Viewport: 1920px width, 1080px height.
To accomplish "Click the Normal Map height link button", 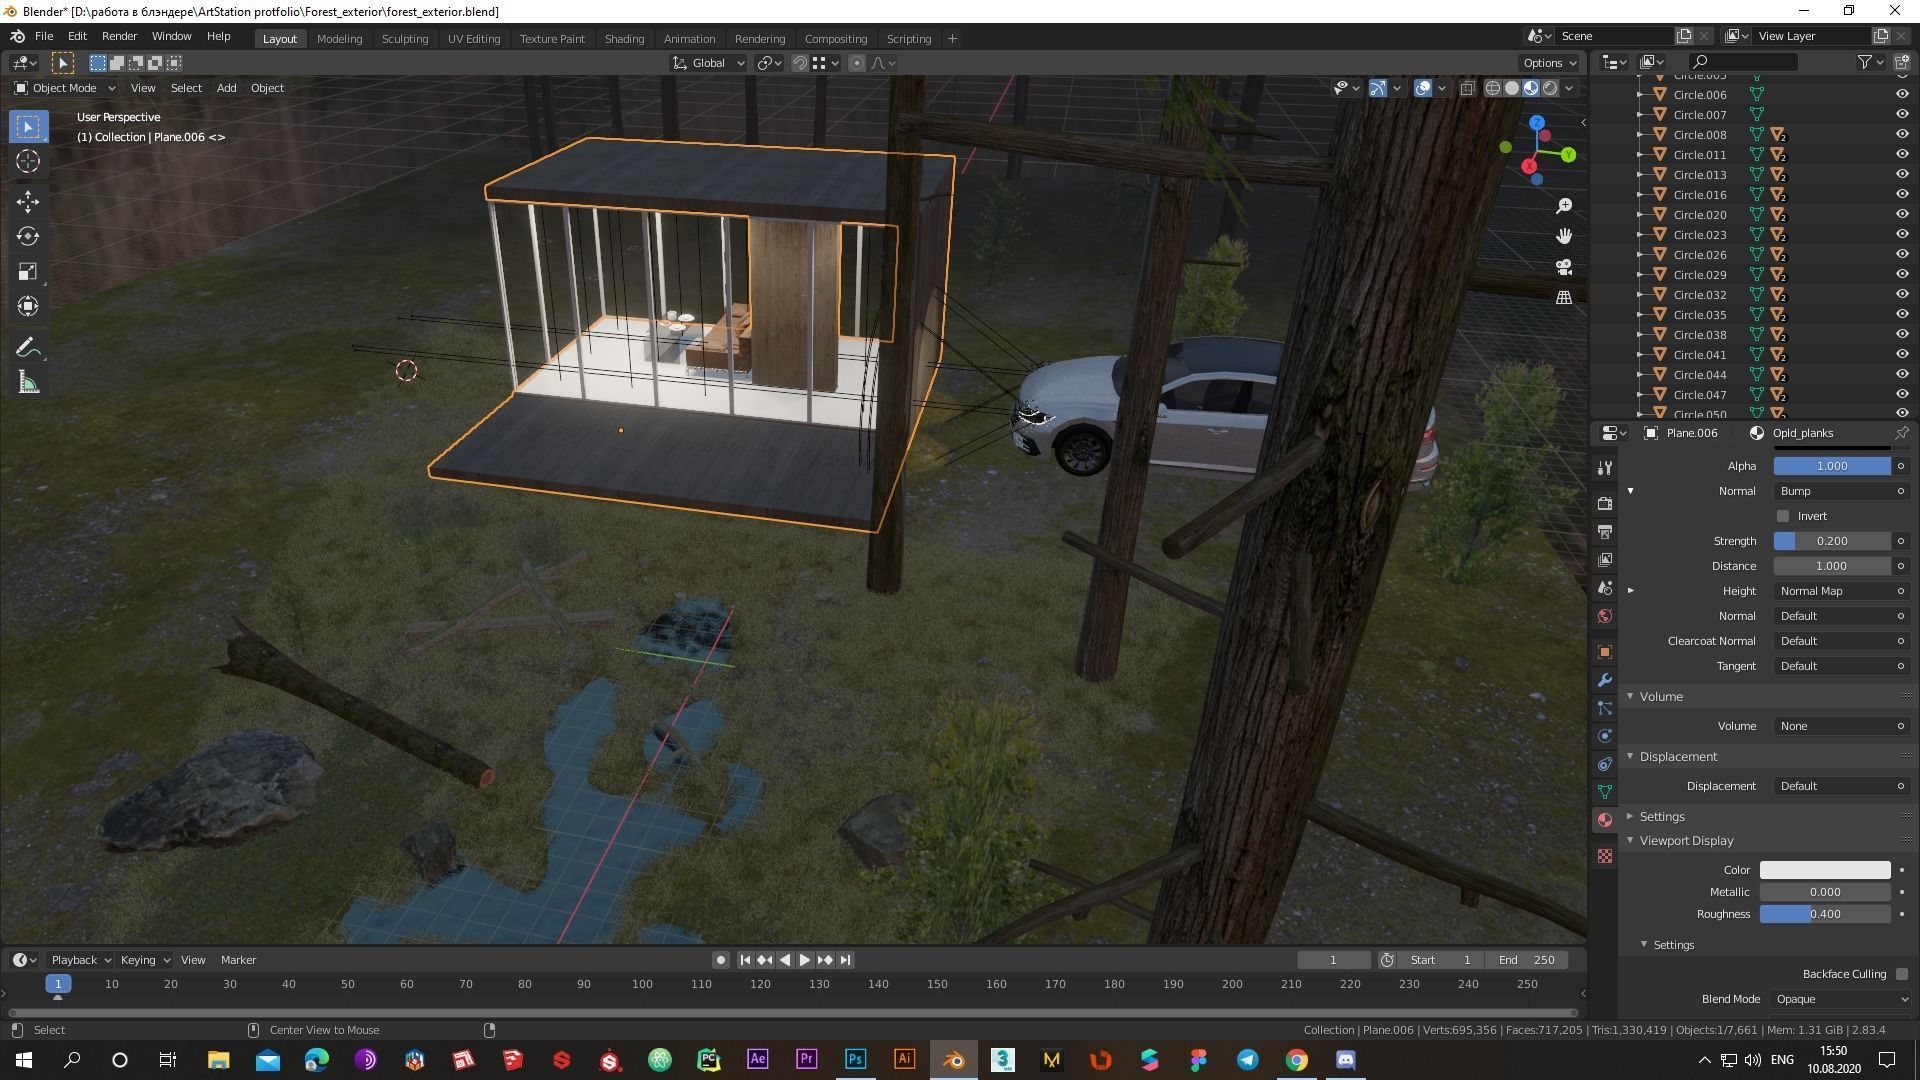I will click(1840, 591).
